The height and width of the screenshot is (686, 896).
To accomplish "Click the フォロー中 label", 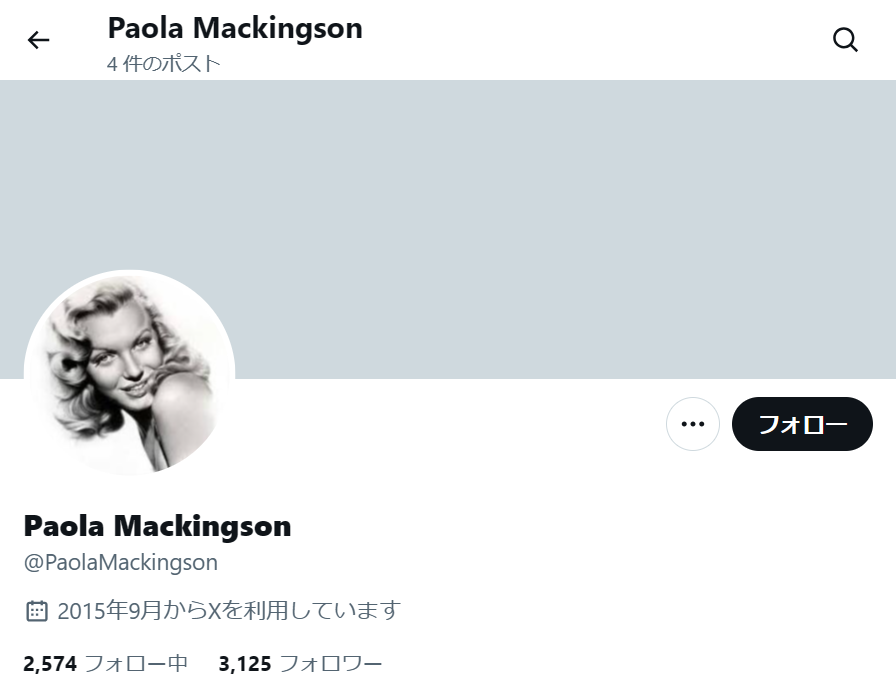I will click(136, 664).
